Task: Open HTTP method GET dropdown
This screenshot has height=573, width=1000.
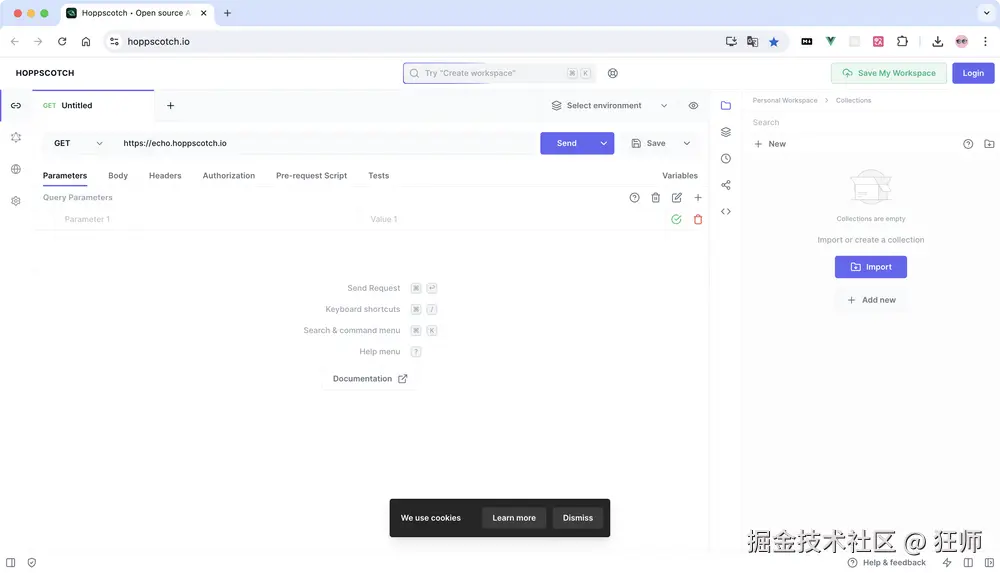Action: point(78,144)
